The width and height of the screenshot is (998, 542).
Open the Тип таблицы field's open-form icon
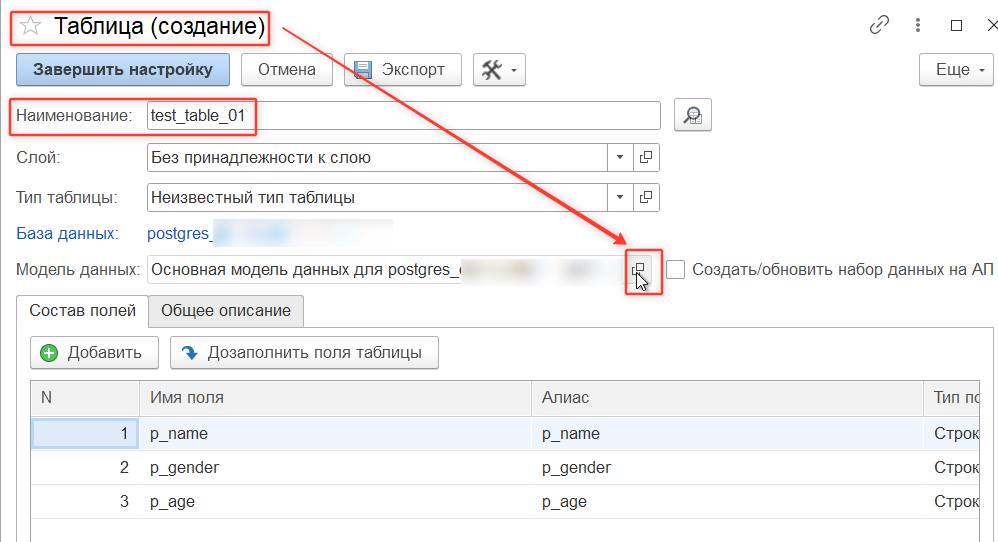pos(646,197)
